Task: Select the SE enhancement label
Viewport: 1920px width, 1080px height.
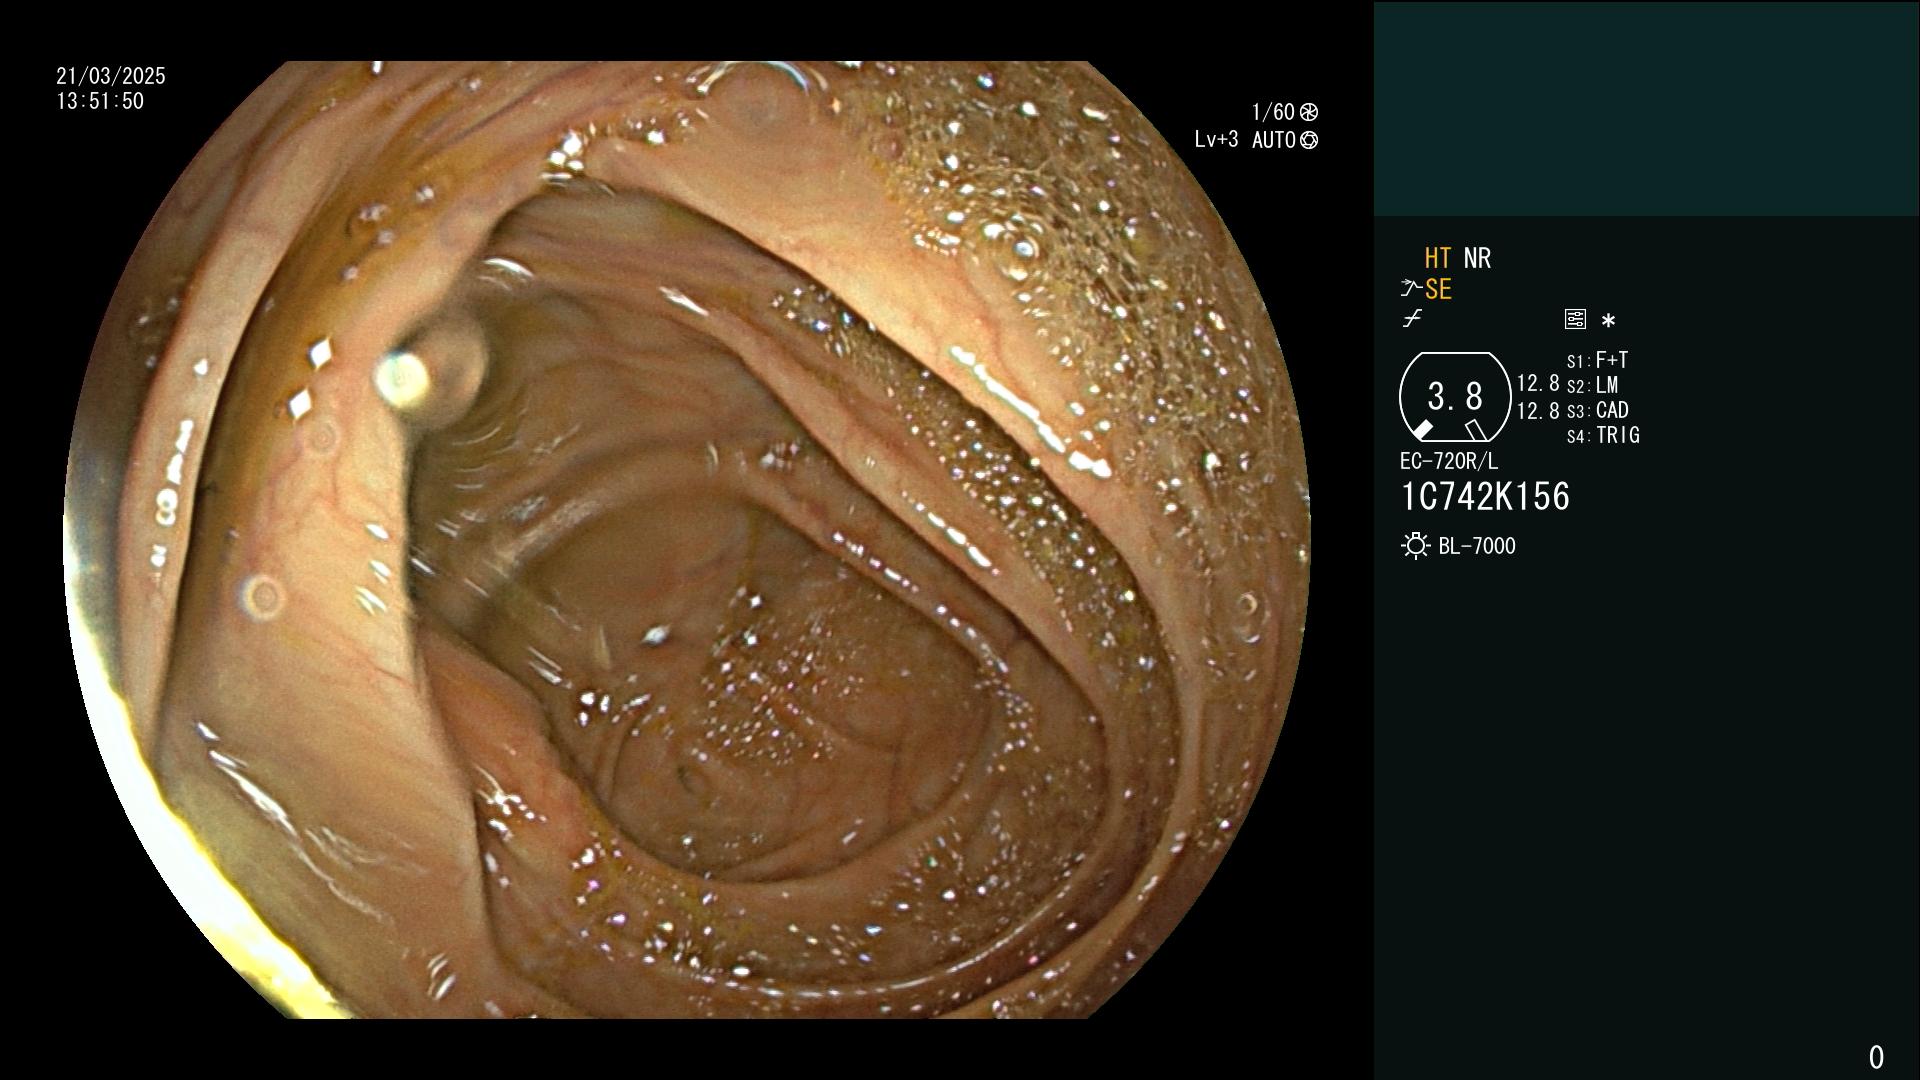Action: (1438, 290)
